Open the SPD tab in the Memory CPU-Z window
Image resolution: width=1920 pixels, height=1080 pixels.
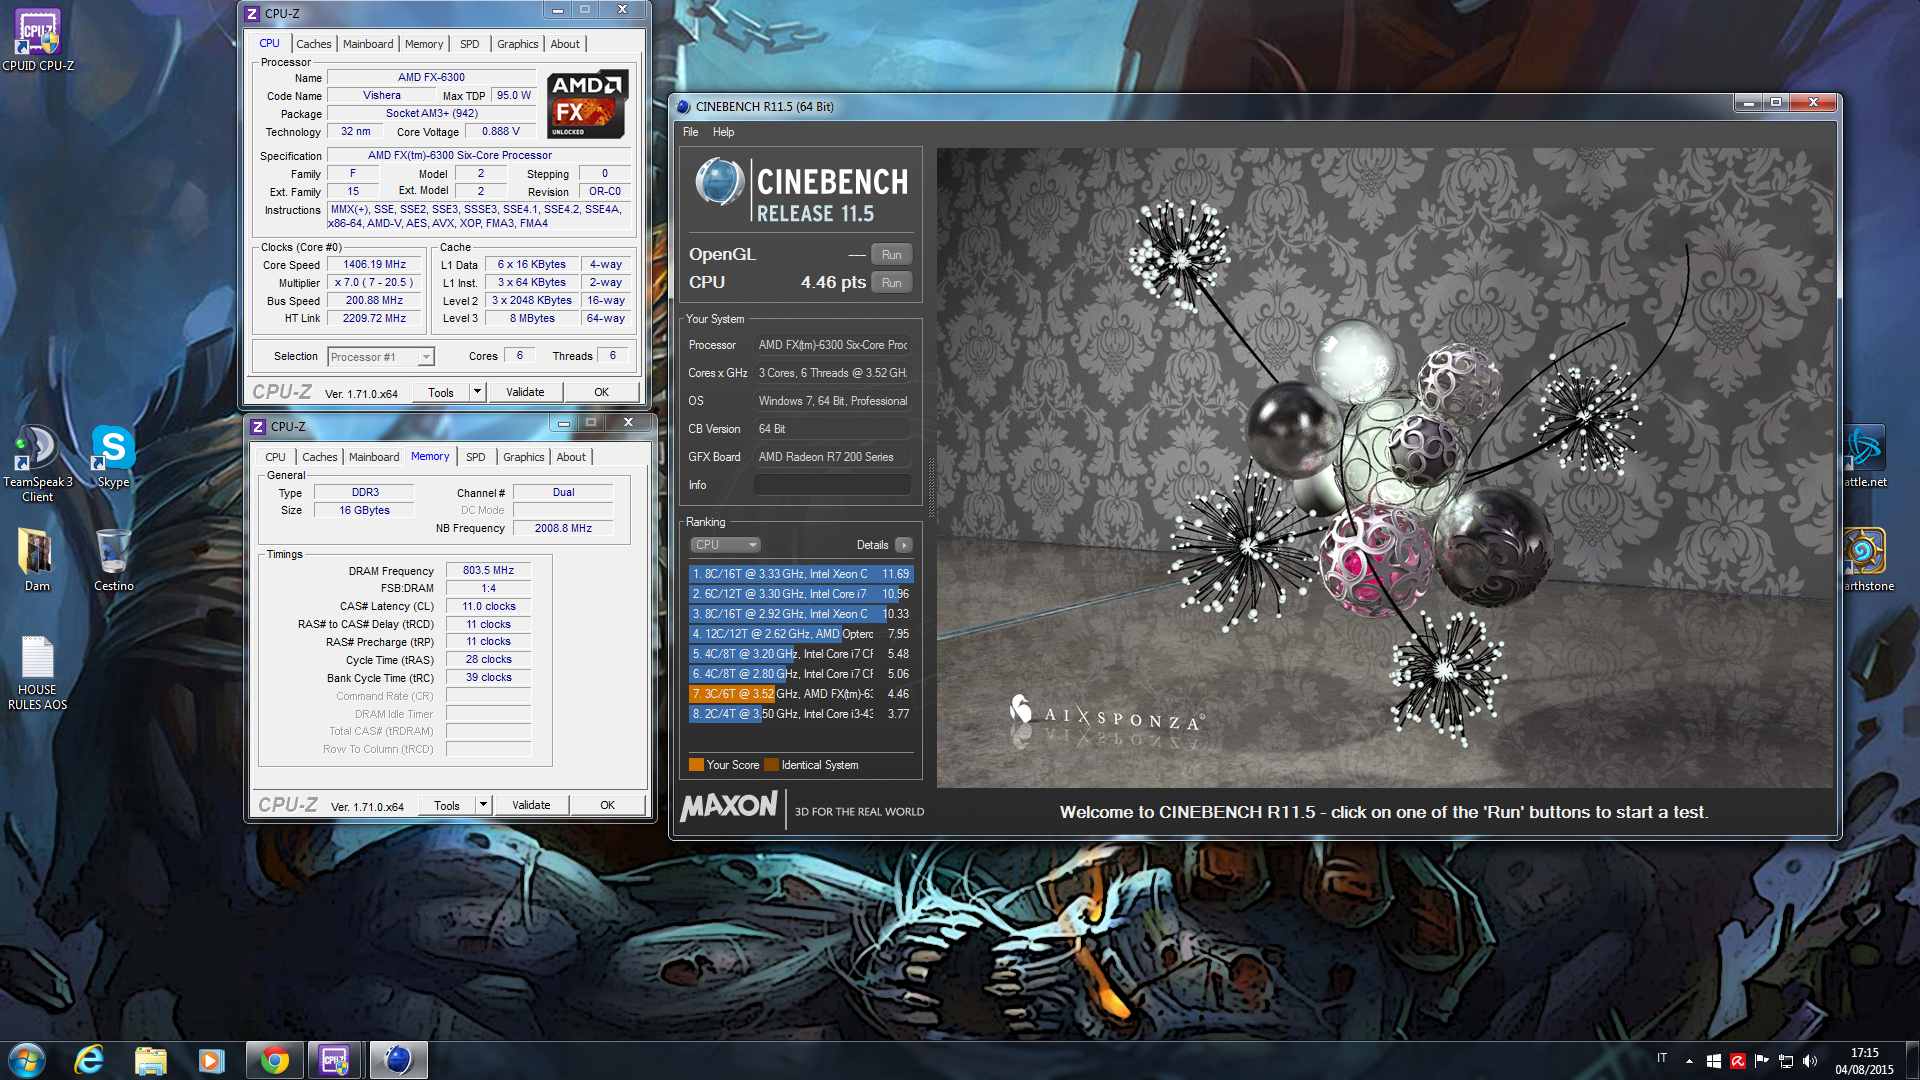476,457
